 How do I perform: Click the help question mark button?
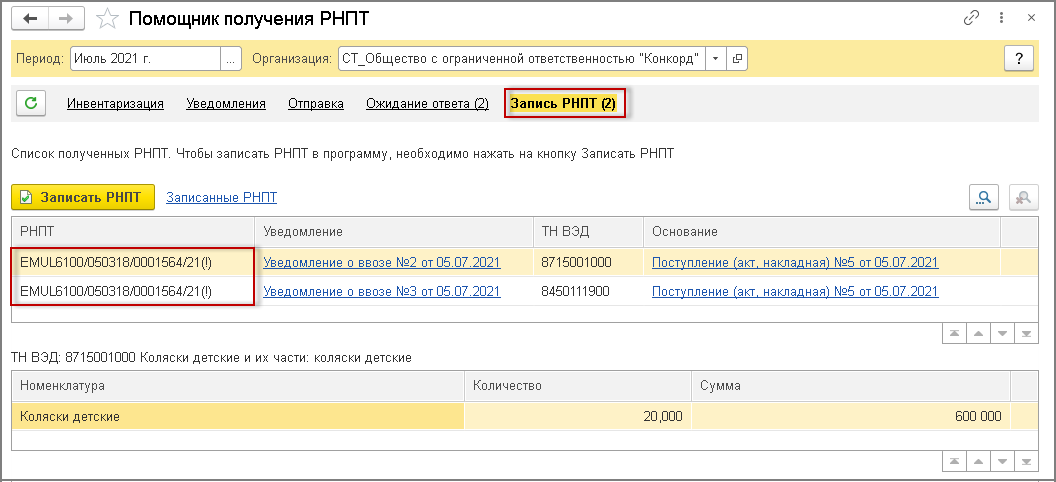pos(1018,59)
